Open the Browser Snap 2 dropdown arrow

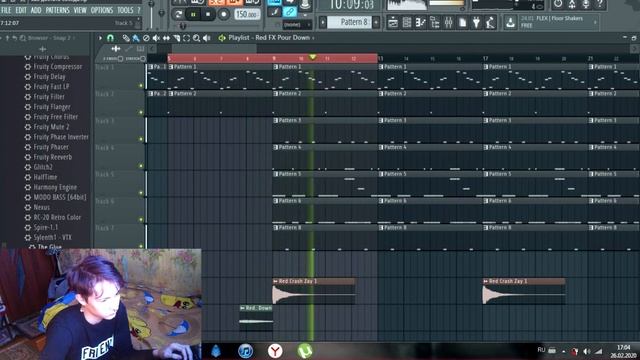coord(74,38)
